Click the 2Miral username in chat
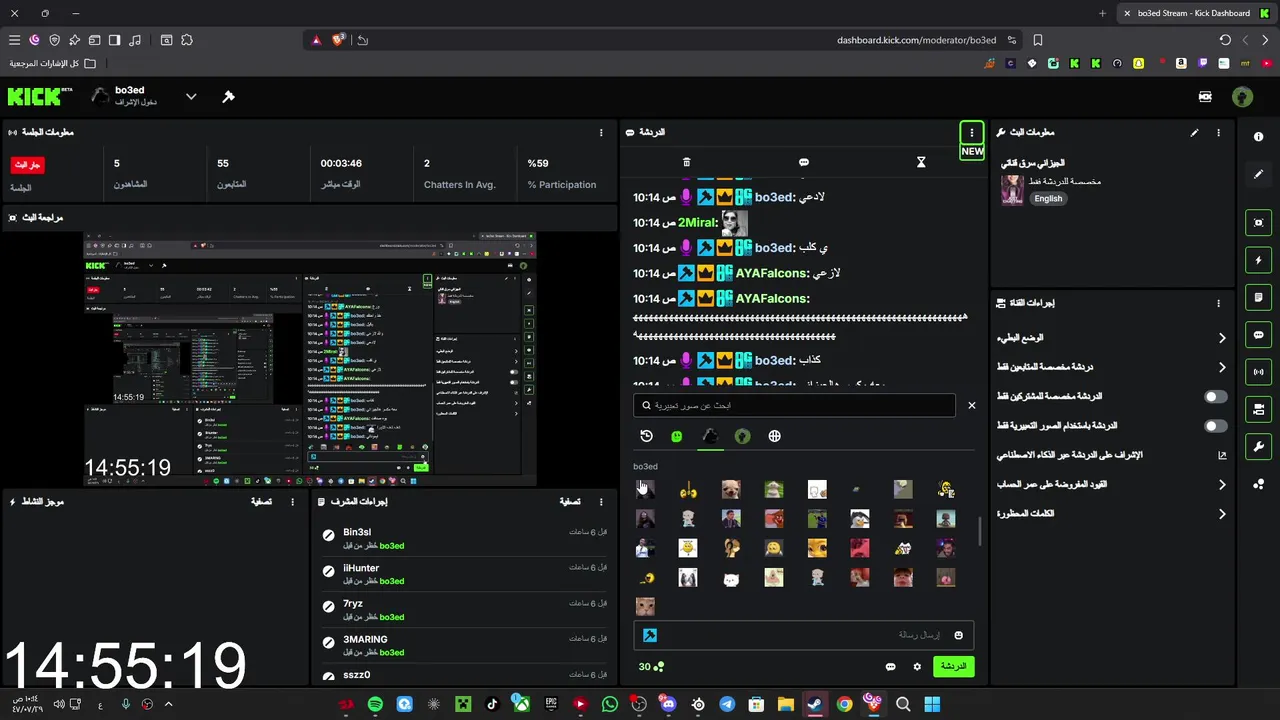Image resolution: width=1280 pixels, height=720 pixels. 698,223
